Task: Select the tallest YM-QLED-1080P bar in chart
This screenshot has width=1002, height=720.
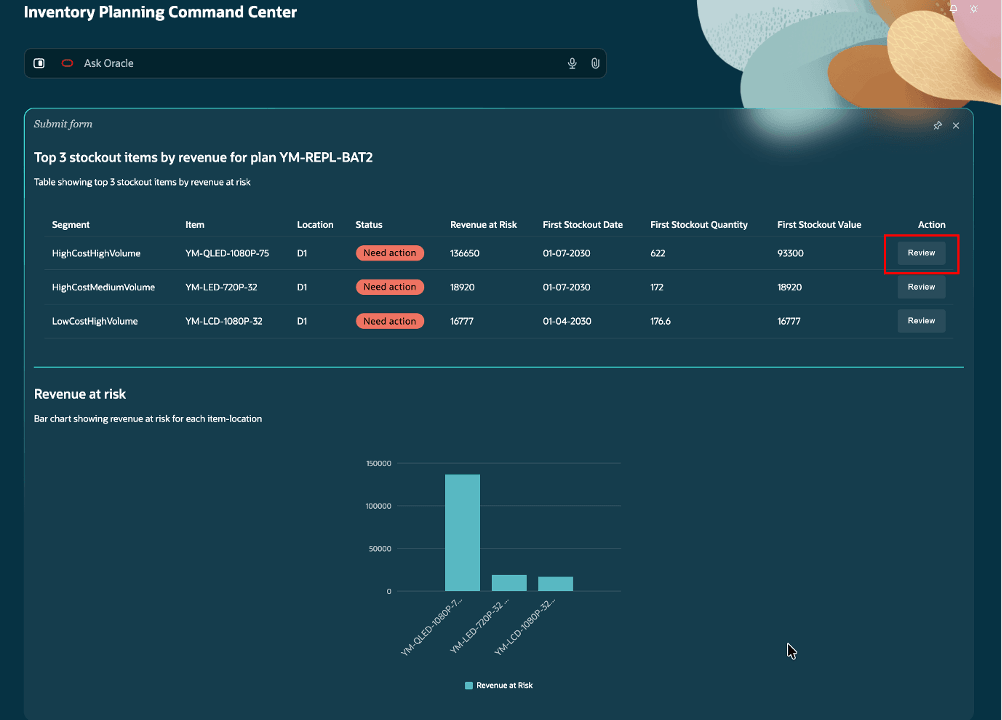Action: 462,533
